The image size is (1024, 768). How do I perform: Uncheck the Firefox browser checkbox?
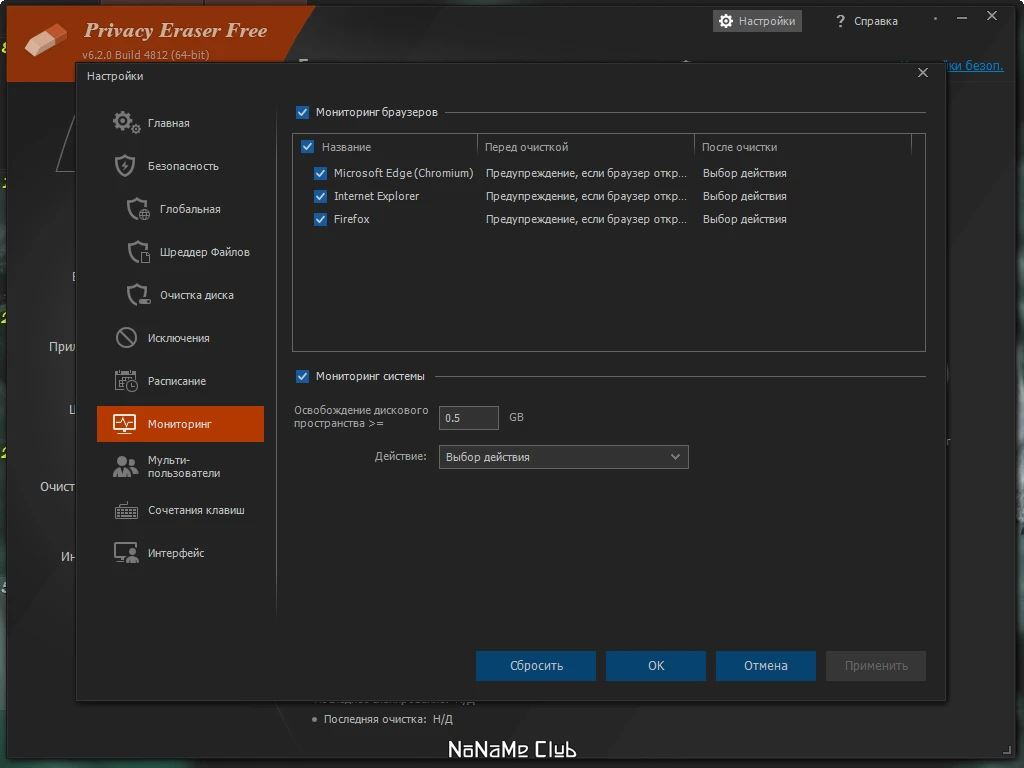click(320, 219)
